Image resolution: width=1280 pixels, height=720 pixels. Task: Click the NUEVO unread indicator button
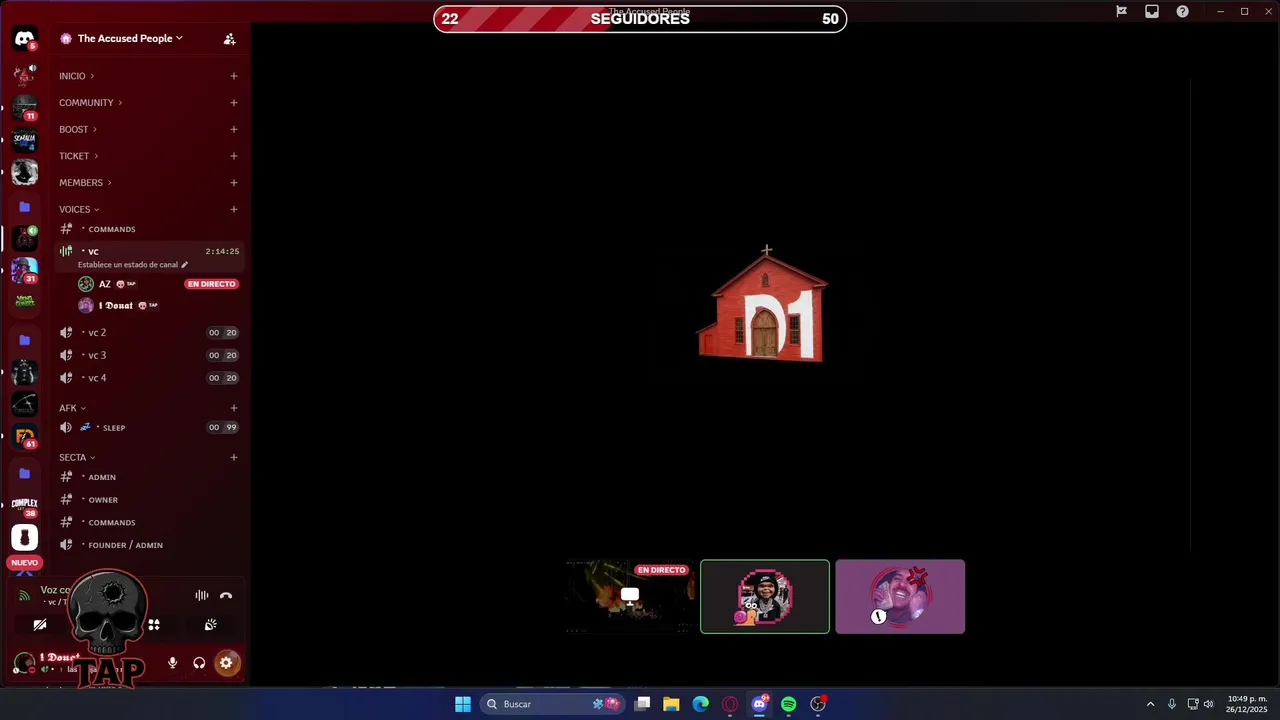pyautogui.click(x=25, y=563)
